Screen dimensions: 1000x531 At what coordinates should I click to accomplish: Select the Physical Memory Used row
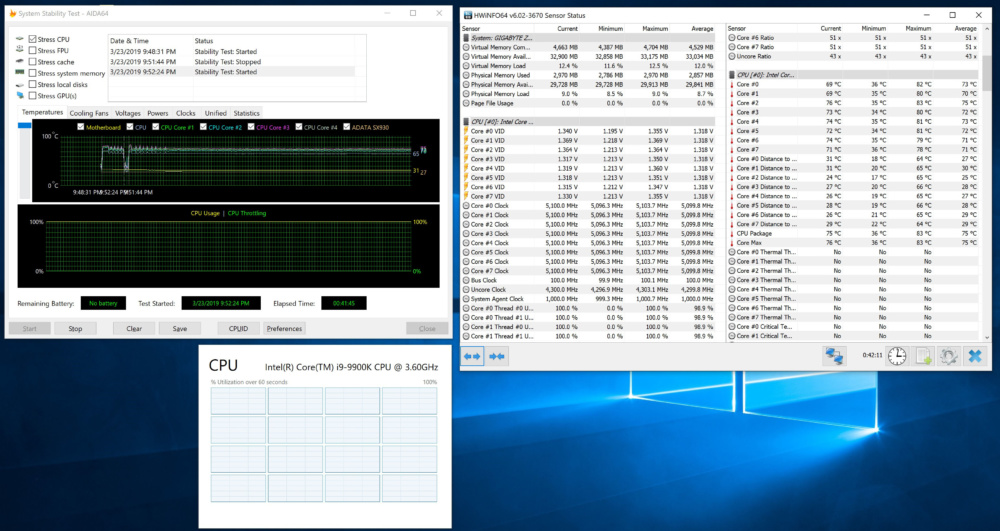point(588,75)
